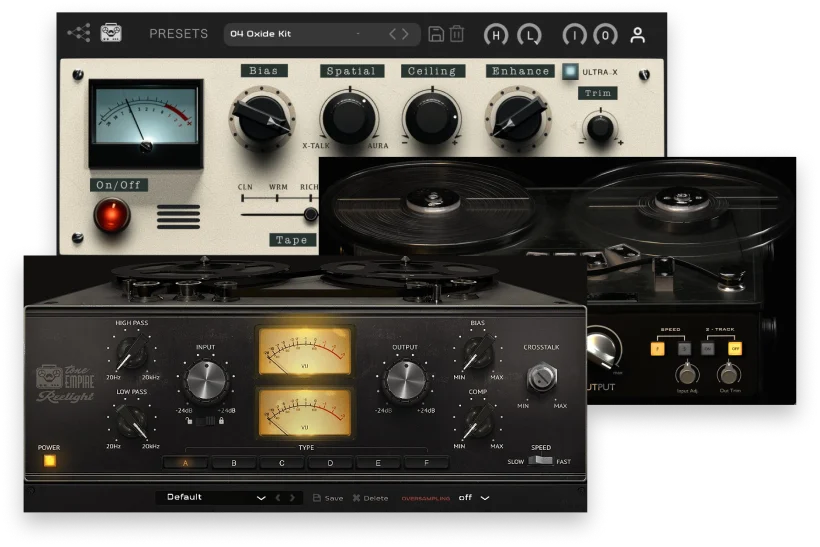Click the COMP knob in Reelight
Viewport: 820px width, 547px height.
coord(478,421)
